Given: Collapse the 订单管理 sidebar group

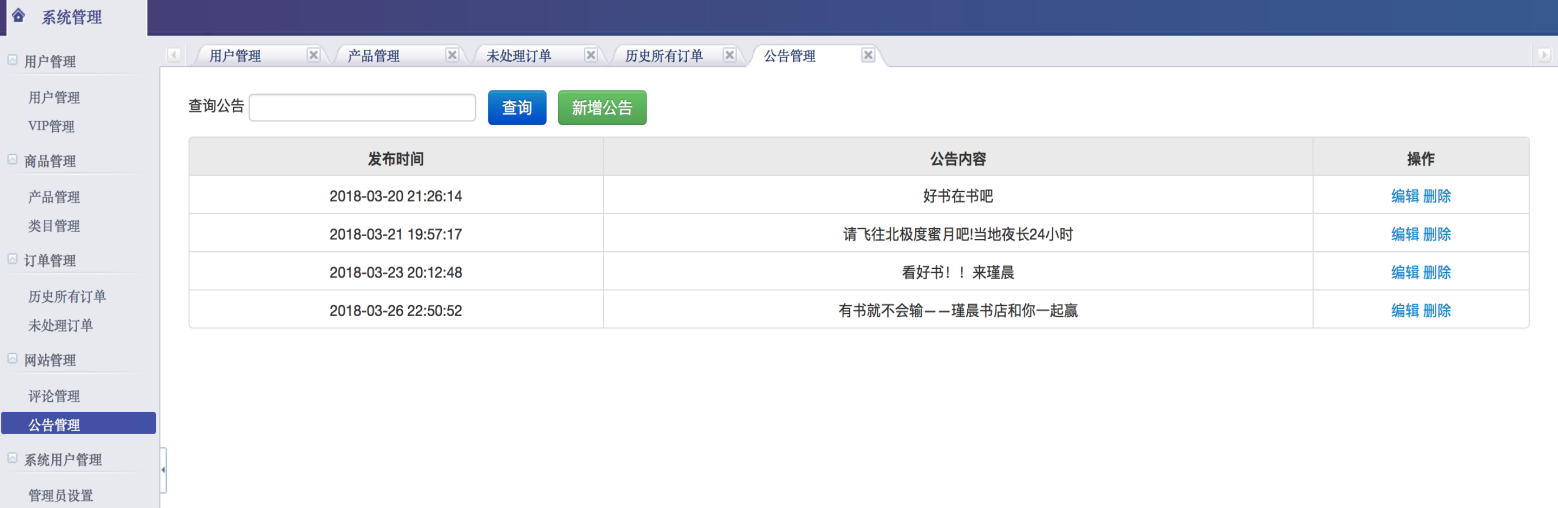Looking at the screenshot, I should tap(12, 260).
